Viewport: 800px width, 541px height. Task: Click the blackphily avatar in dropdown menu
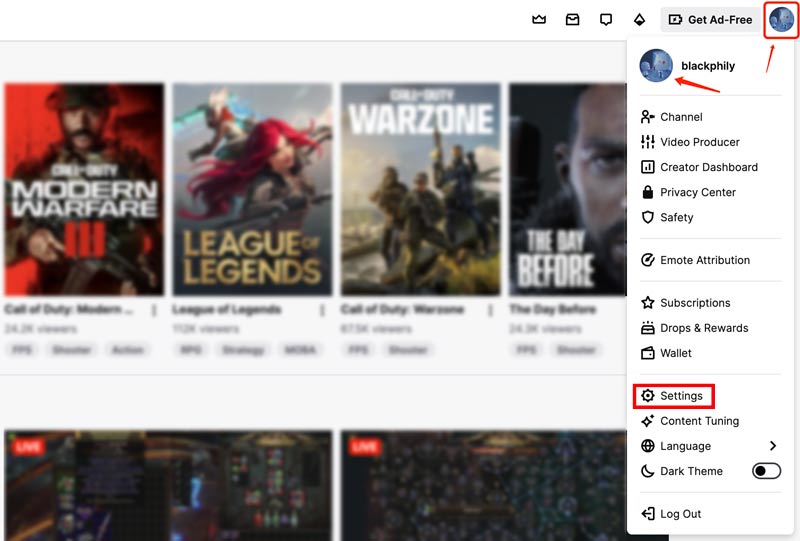point(656,65)
